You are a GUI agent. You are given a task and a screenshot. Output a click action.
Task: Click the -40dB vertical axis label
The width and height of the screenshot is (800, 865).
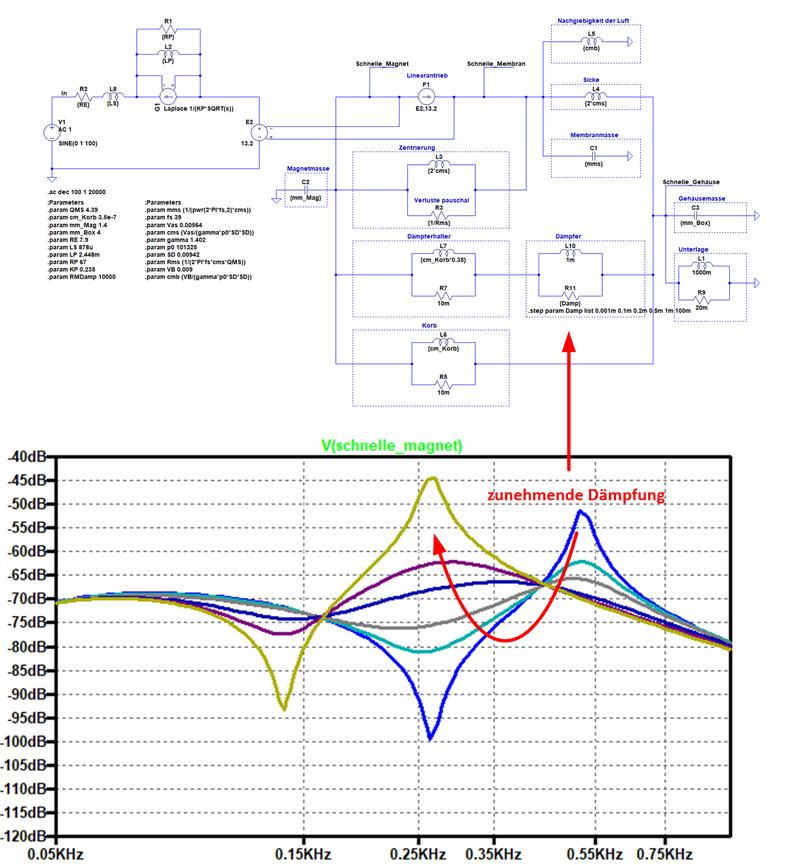(x=25, y=456)
